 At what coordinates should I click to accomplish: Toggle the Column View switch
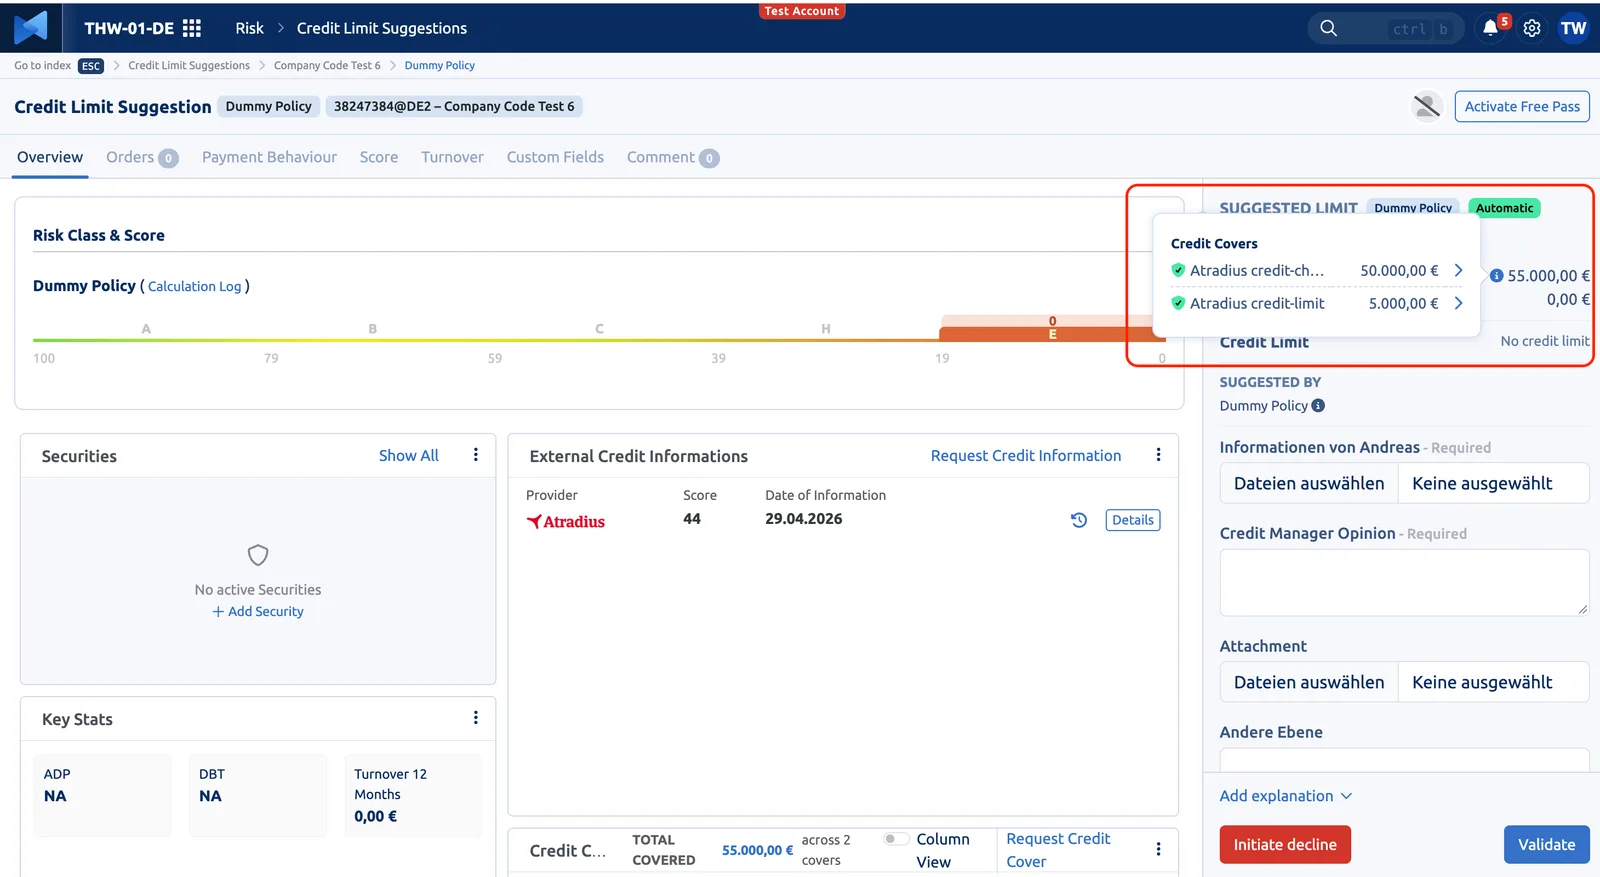896,839
